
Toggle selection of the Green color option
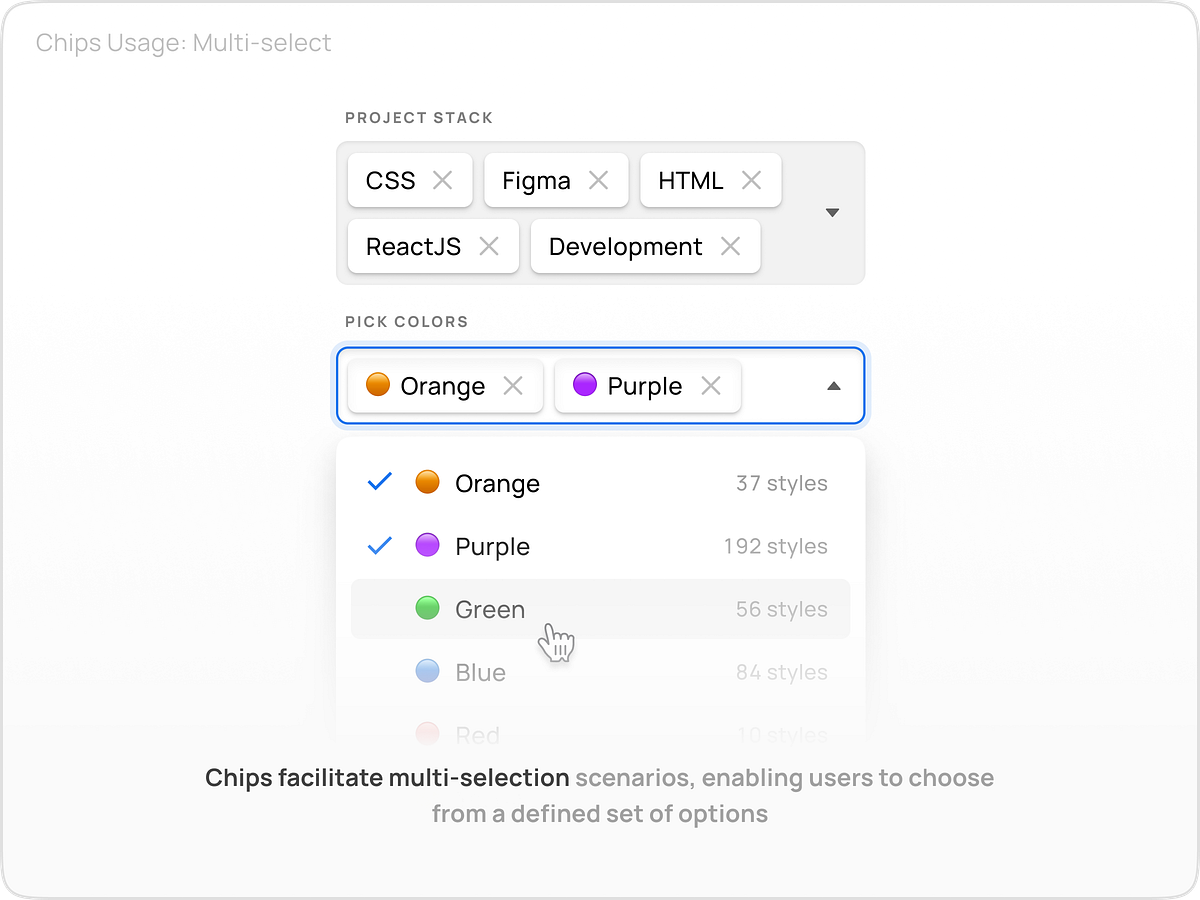[490, 609]
